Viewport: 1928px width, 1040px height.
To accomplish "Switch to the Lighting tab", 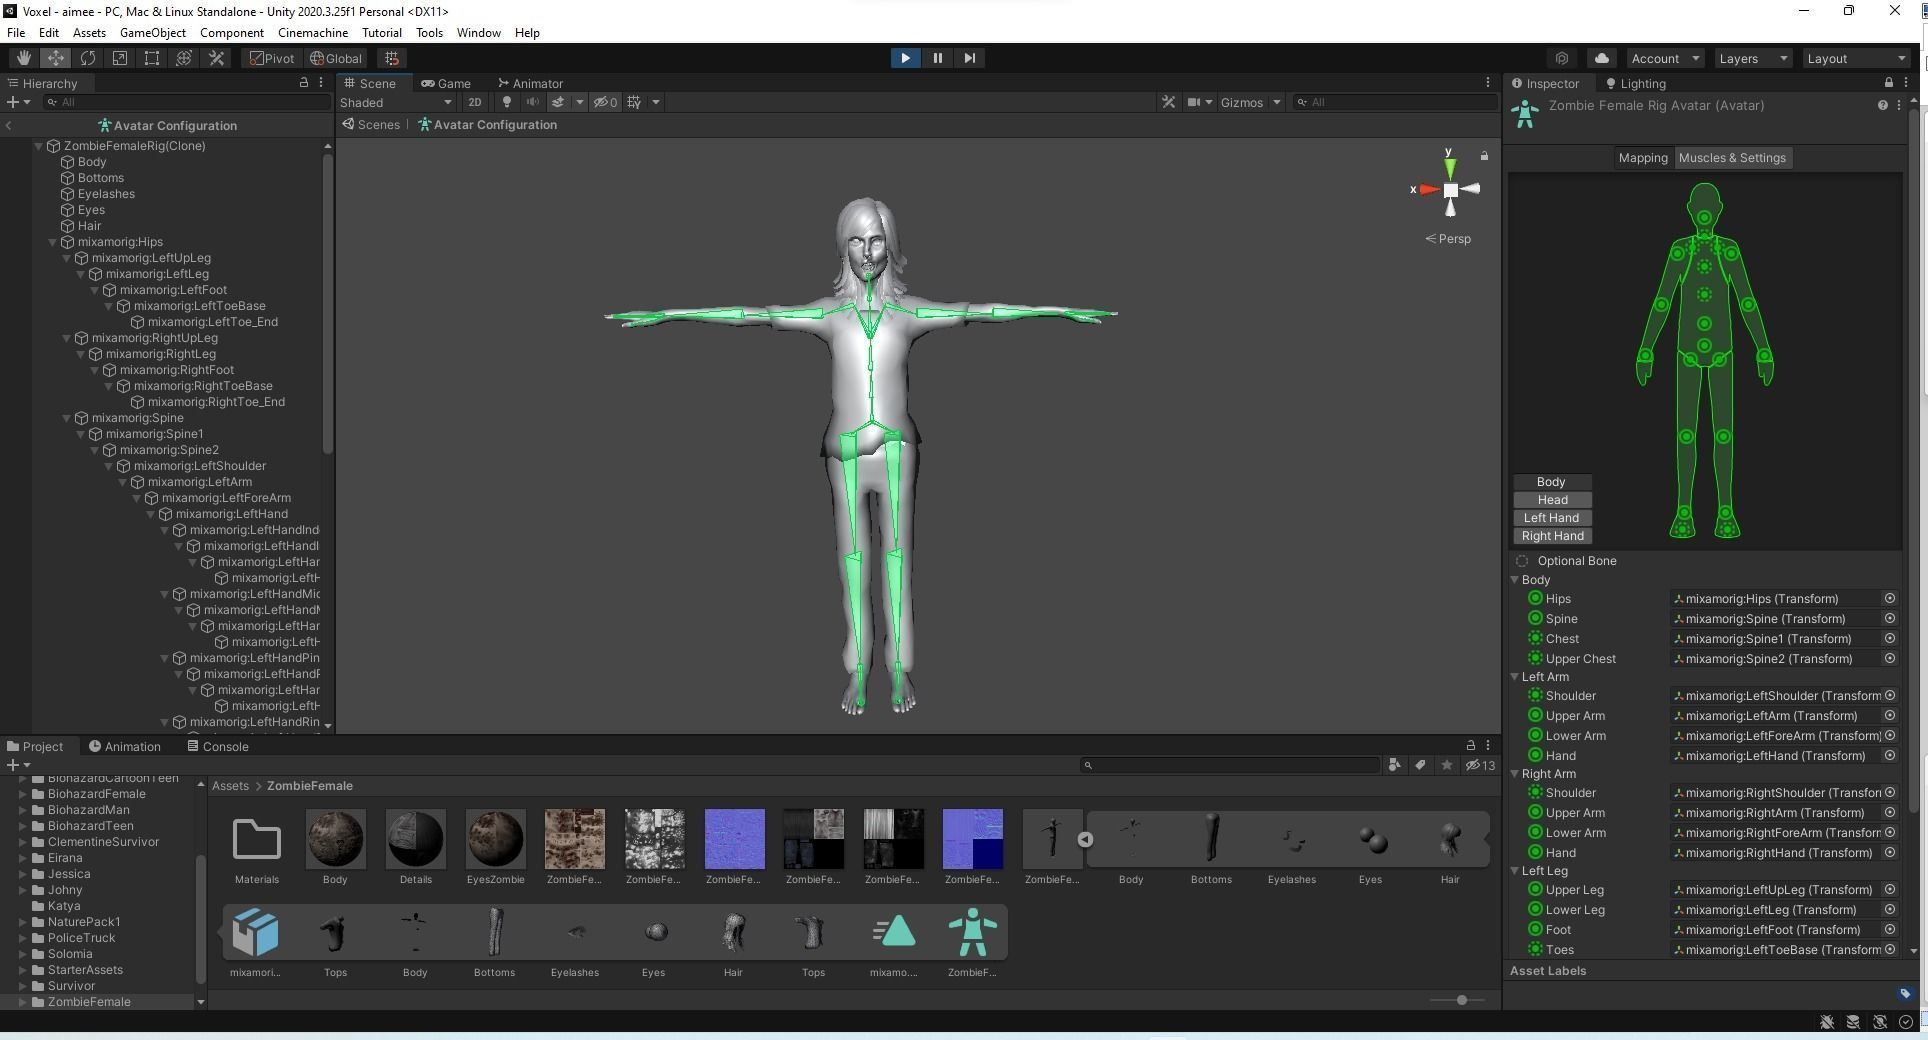I will coord(1635,83).
